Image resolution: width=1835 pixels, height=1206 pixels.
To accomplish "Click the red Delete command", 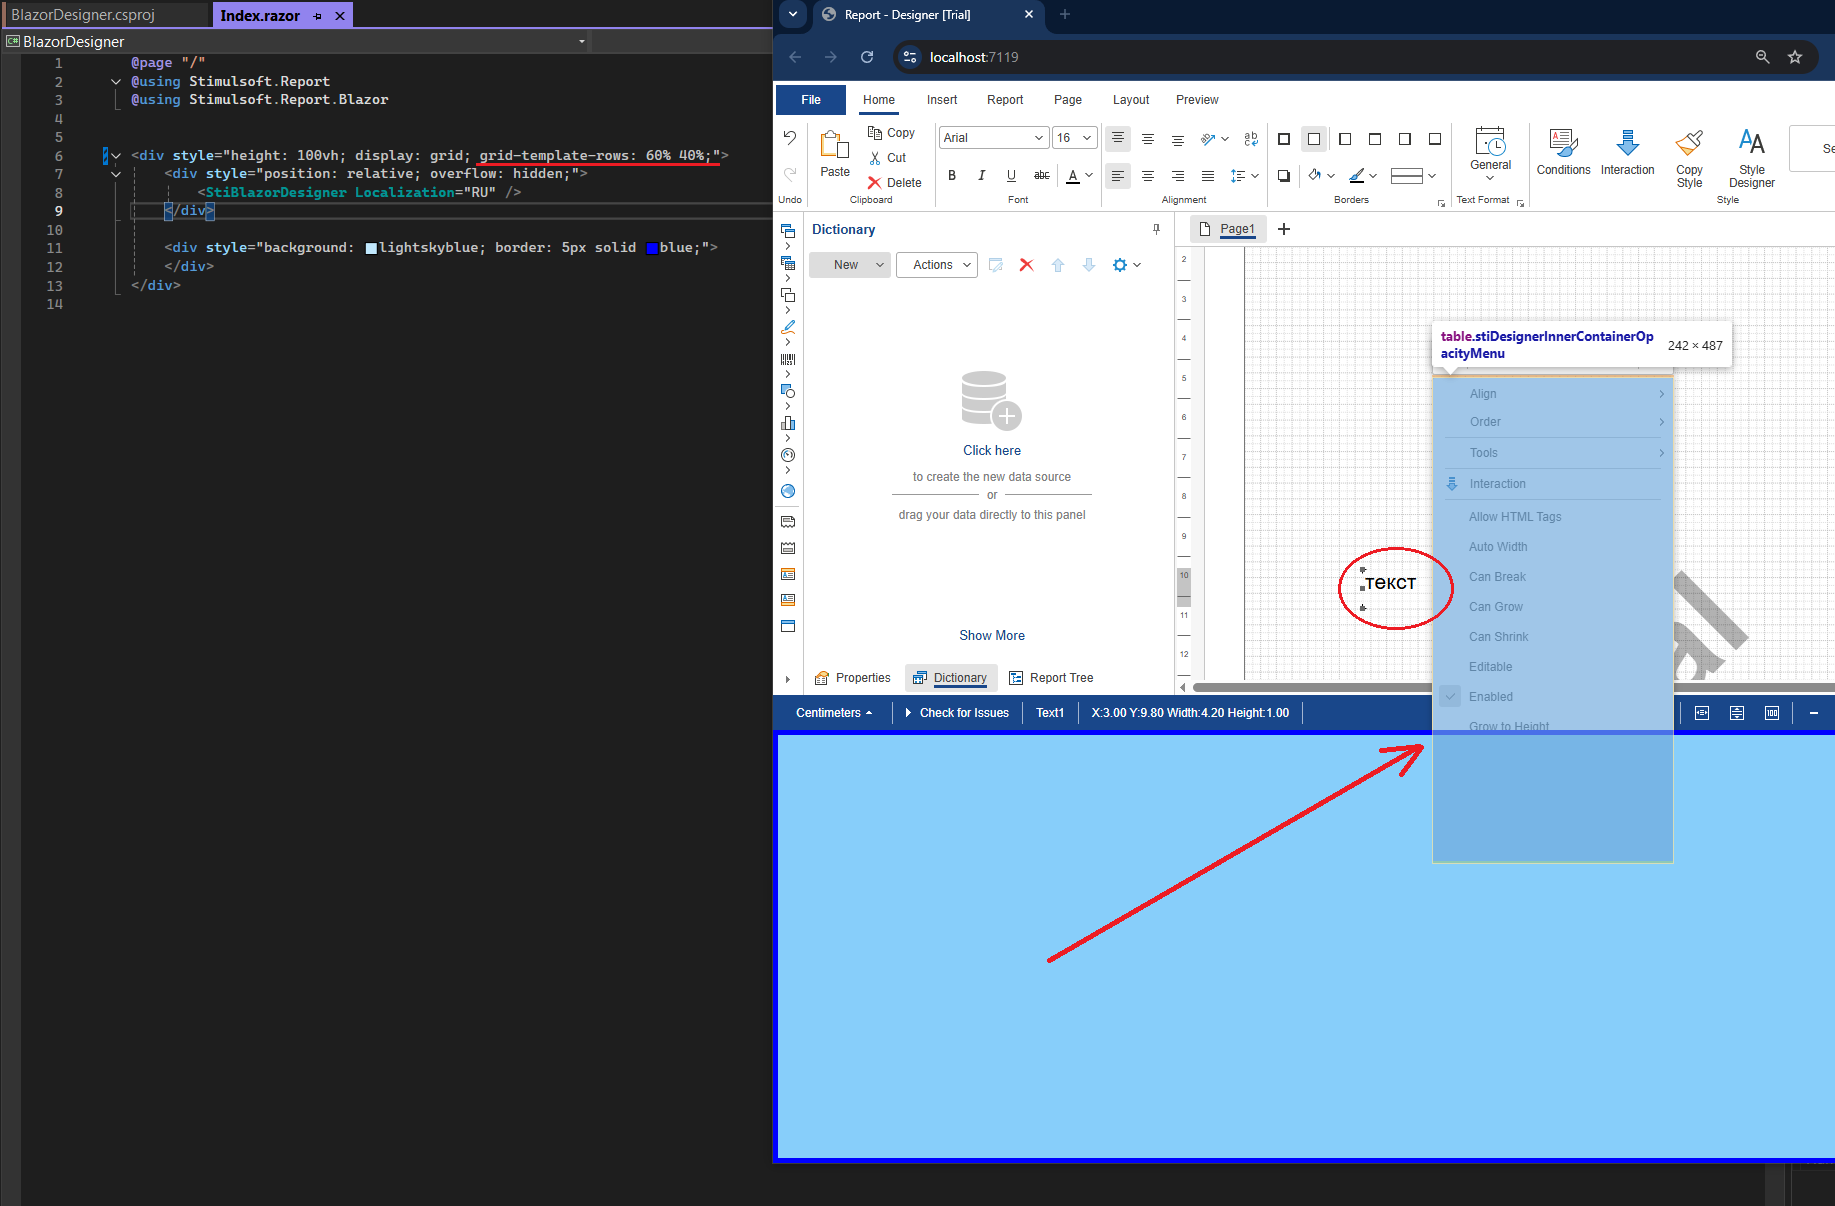I will coord(895,183).
